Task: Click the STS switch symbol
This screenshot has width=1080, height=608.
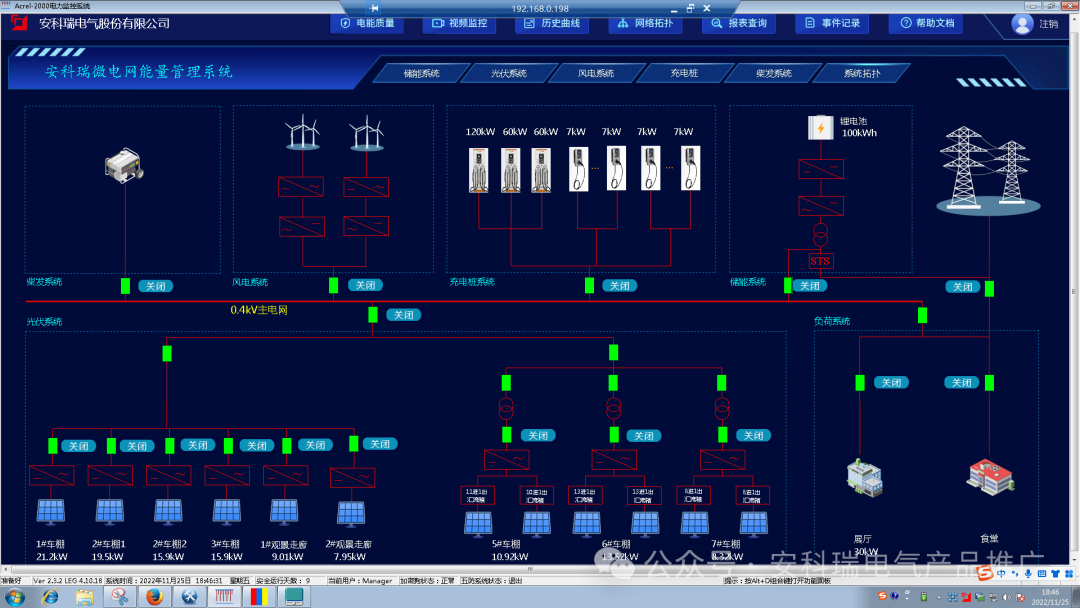Action: pyautogui.click(x=820, y=261)
